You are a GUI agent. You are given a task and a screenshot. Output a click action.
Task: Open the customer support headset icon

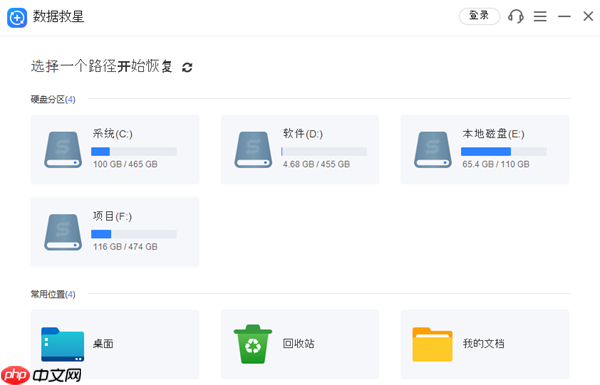[515, 16]
